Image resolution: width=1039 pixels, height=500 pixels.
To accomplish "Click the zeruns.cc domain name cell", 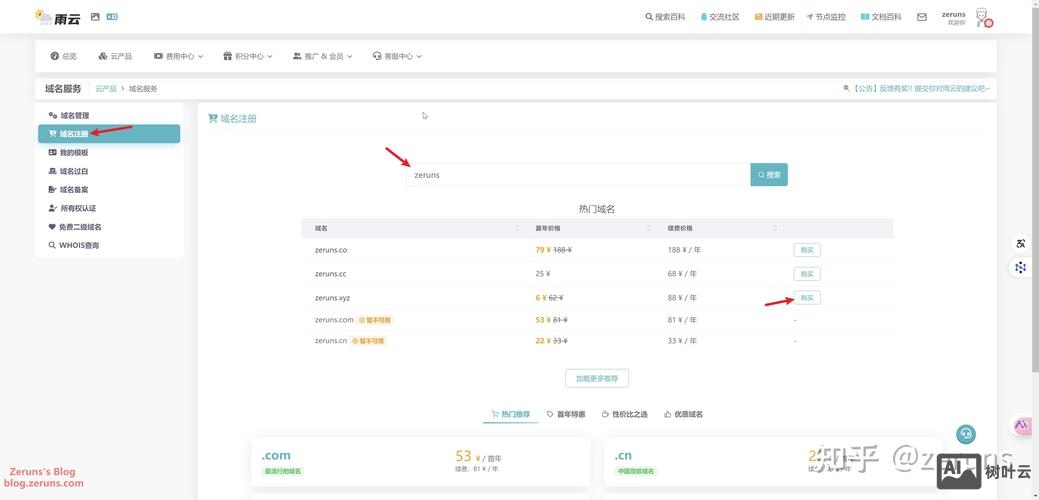I will (x=331, y=274).
